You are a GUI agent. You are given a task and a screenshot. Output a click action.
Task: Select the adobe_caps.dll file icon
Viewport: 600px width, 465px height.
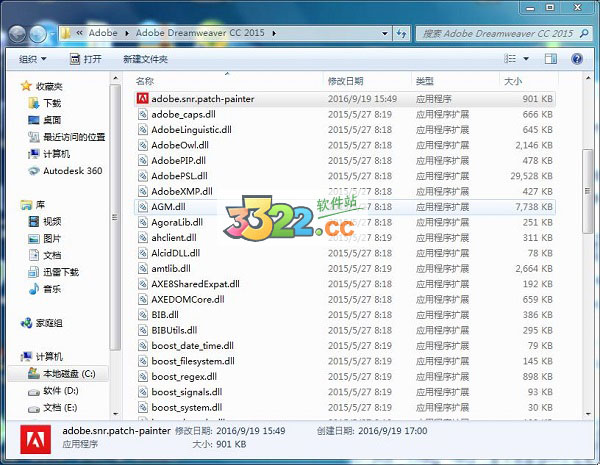[142, 114]
